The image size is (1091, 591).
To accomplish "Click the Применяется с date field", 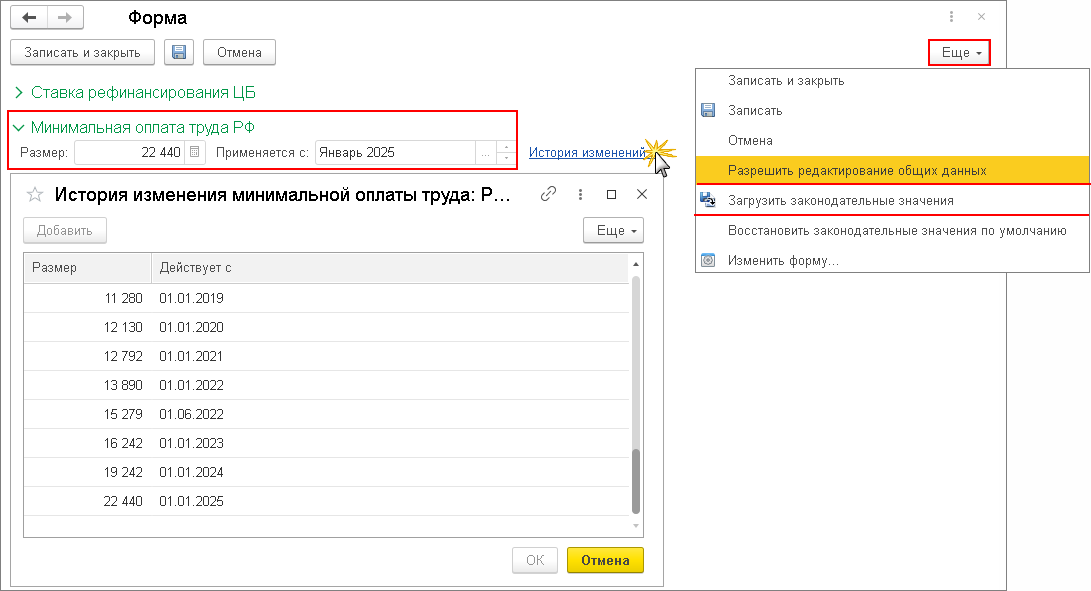I will point(395,153).
